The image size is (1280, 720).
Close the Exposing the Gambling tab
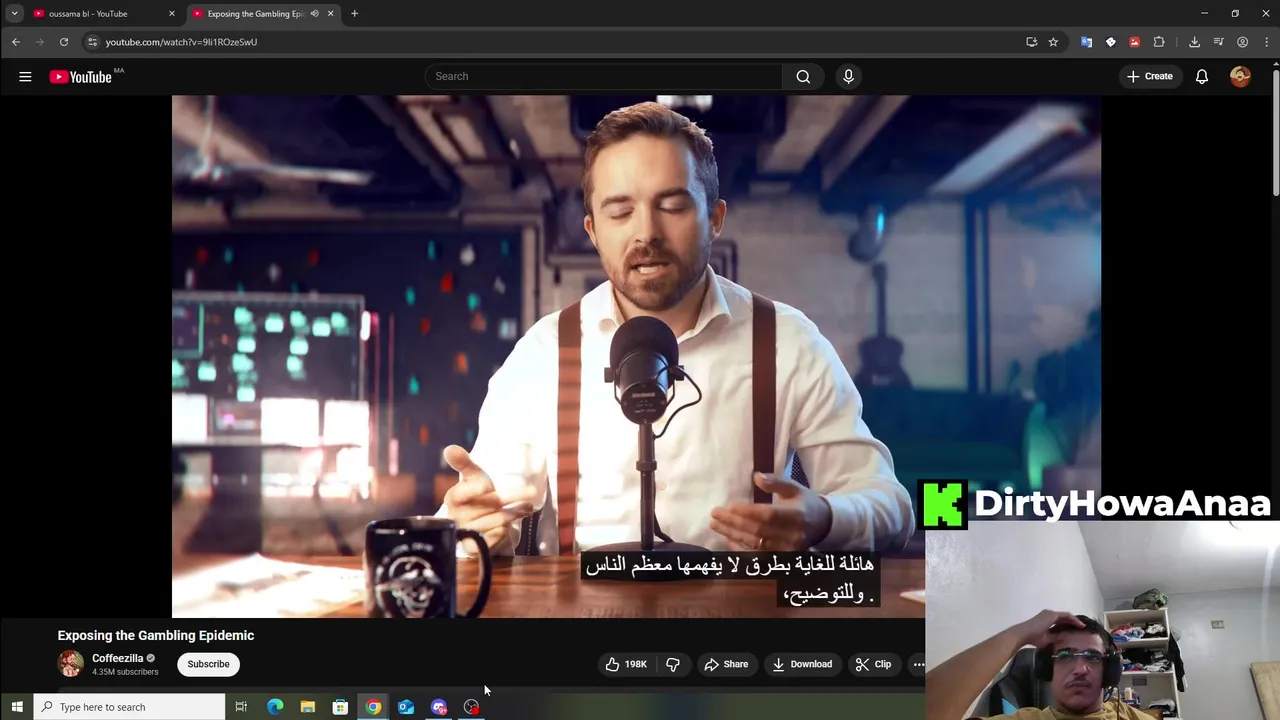coord(330,14)
